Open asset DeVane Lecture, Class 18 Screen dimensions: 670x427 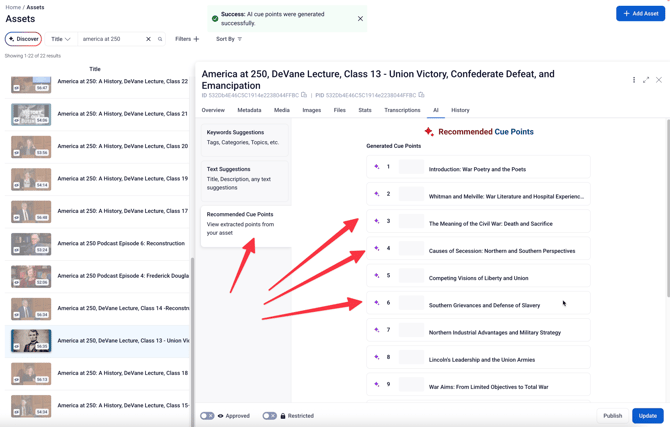pyautogui.click(x=122, y=373)
